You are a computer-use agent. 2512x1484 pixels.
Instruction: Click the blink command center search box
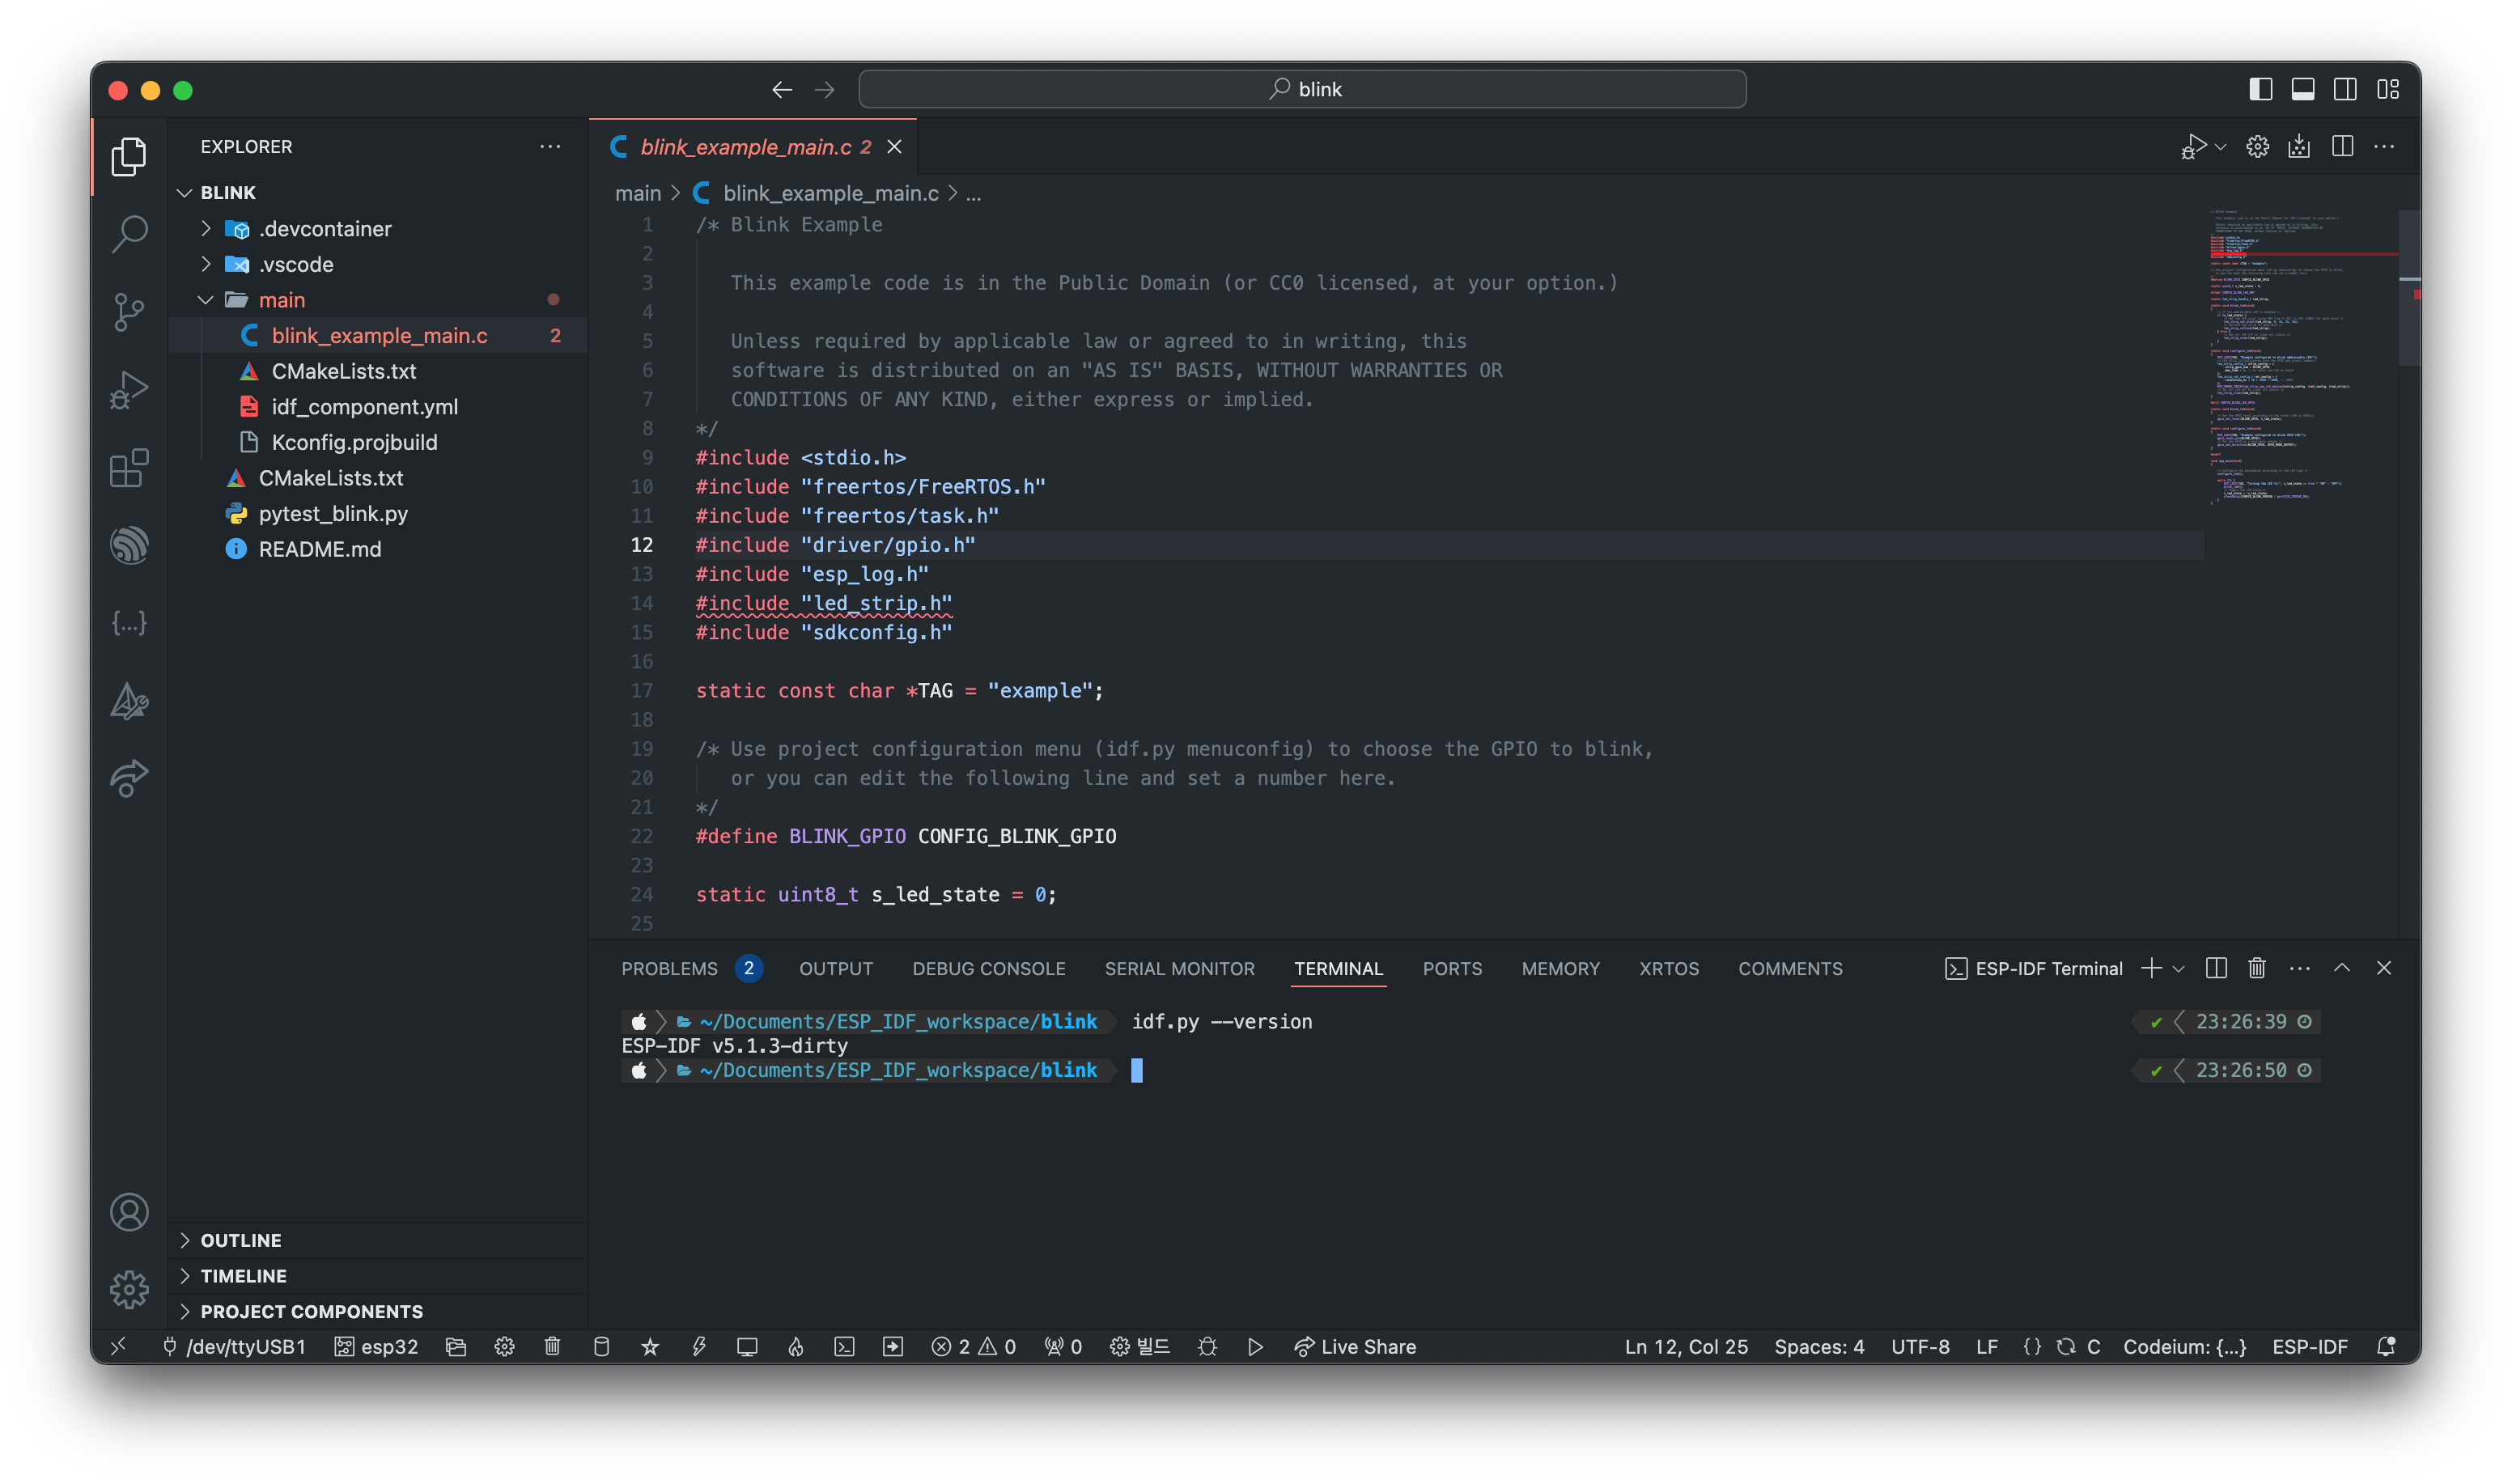[x=1302, y=89]
